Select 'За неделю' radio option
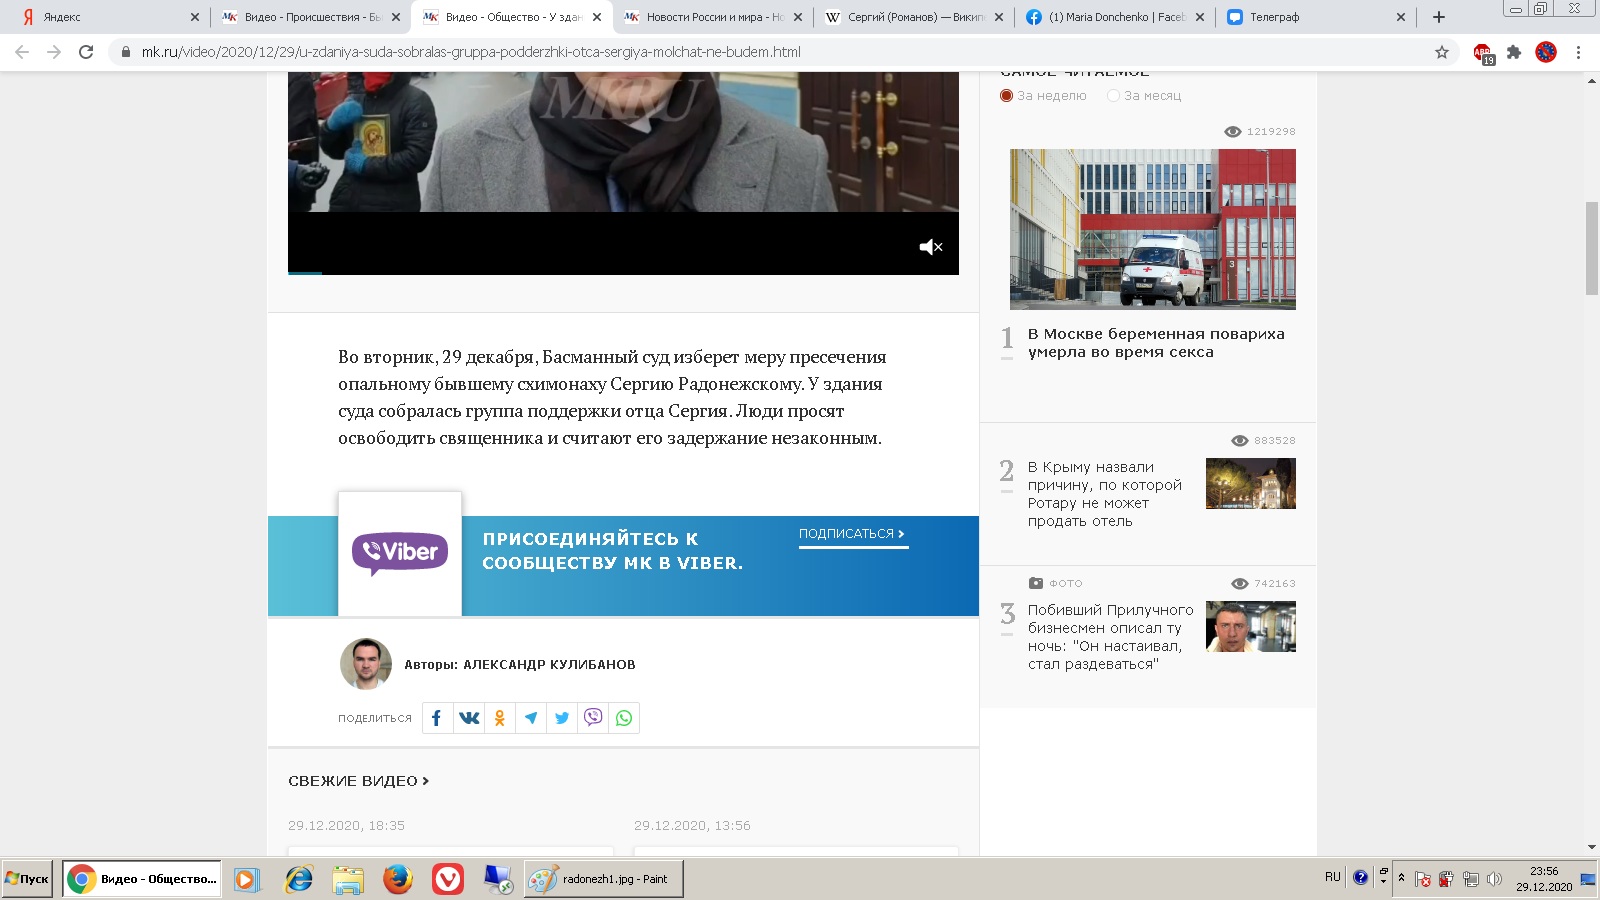Viewport: 1600px width, 900px height. point(1006,96)
